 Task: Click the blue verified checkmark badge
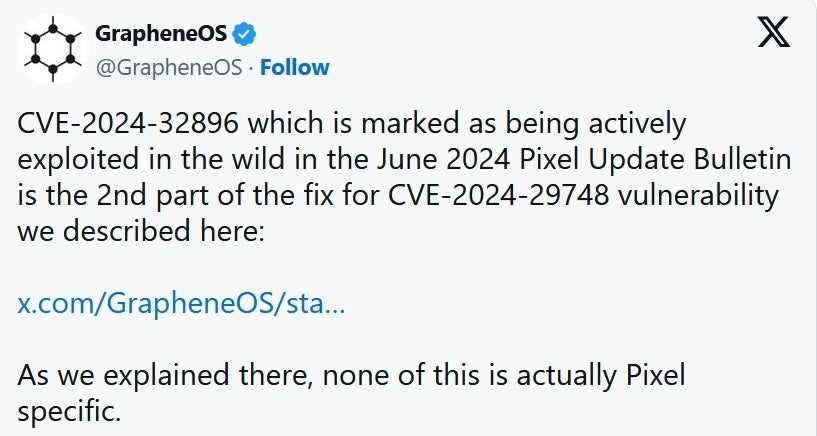click(x=245, y=35)
